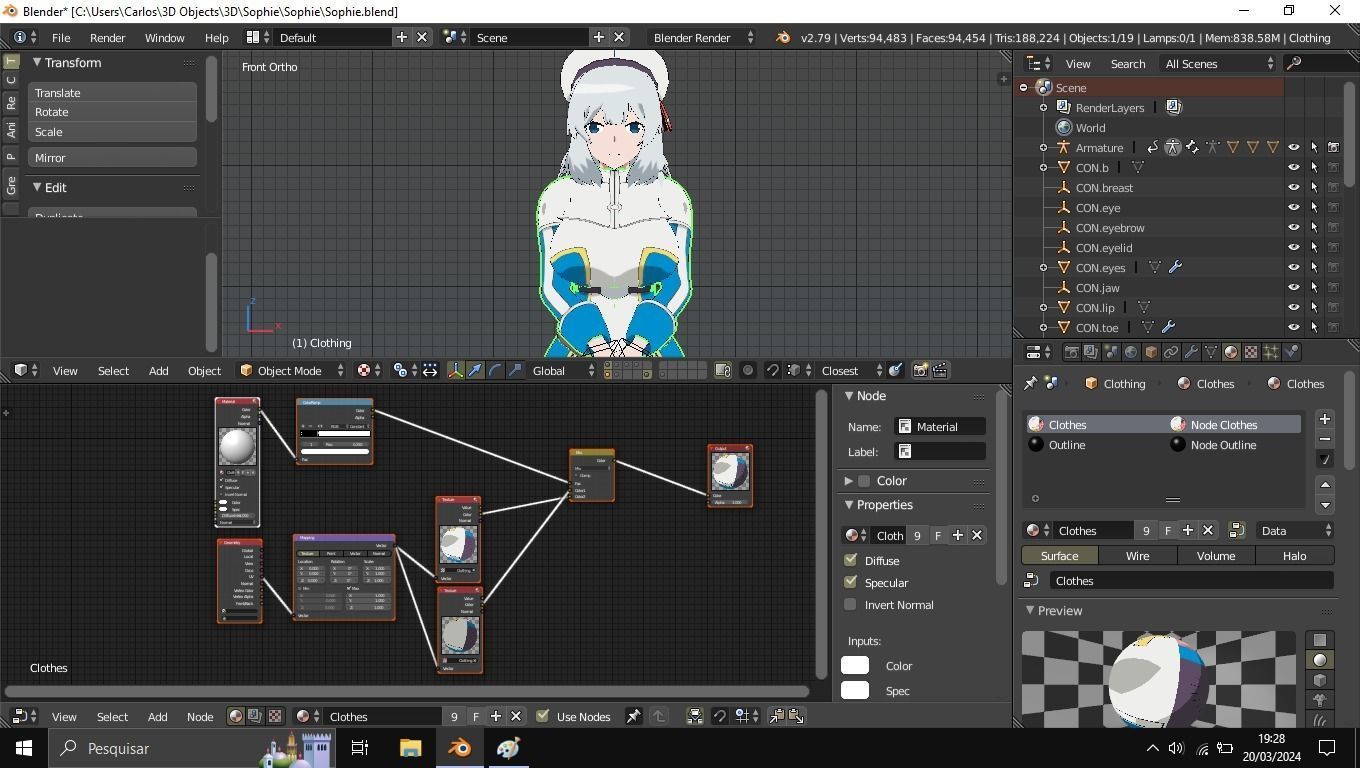The width and height of the screenshot is (1360, 768).
Task: Click the OpenGL render image camera icon
Action: point(920,370)
